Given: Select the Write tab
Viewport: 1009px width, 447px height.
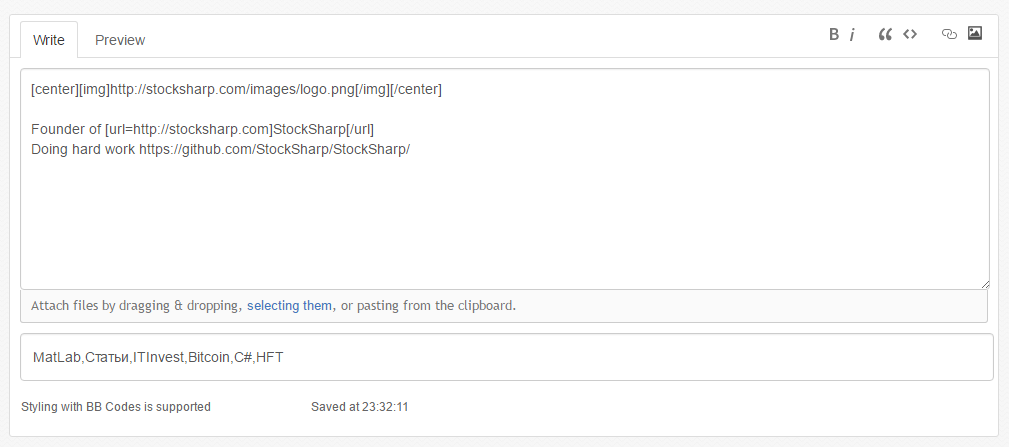Looking at the screenshot, I should point(49,40).
